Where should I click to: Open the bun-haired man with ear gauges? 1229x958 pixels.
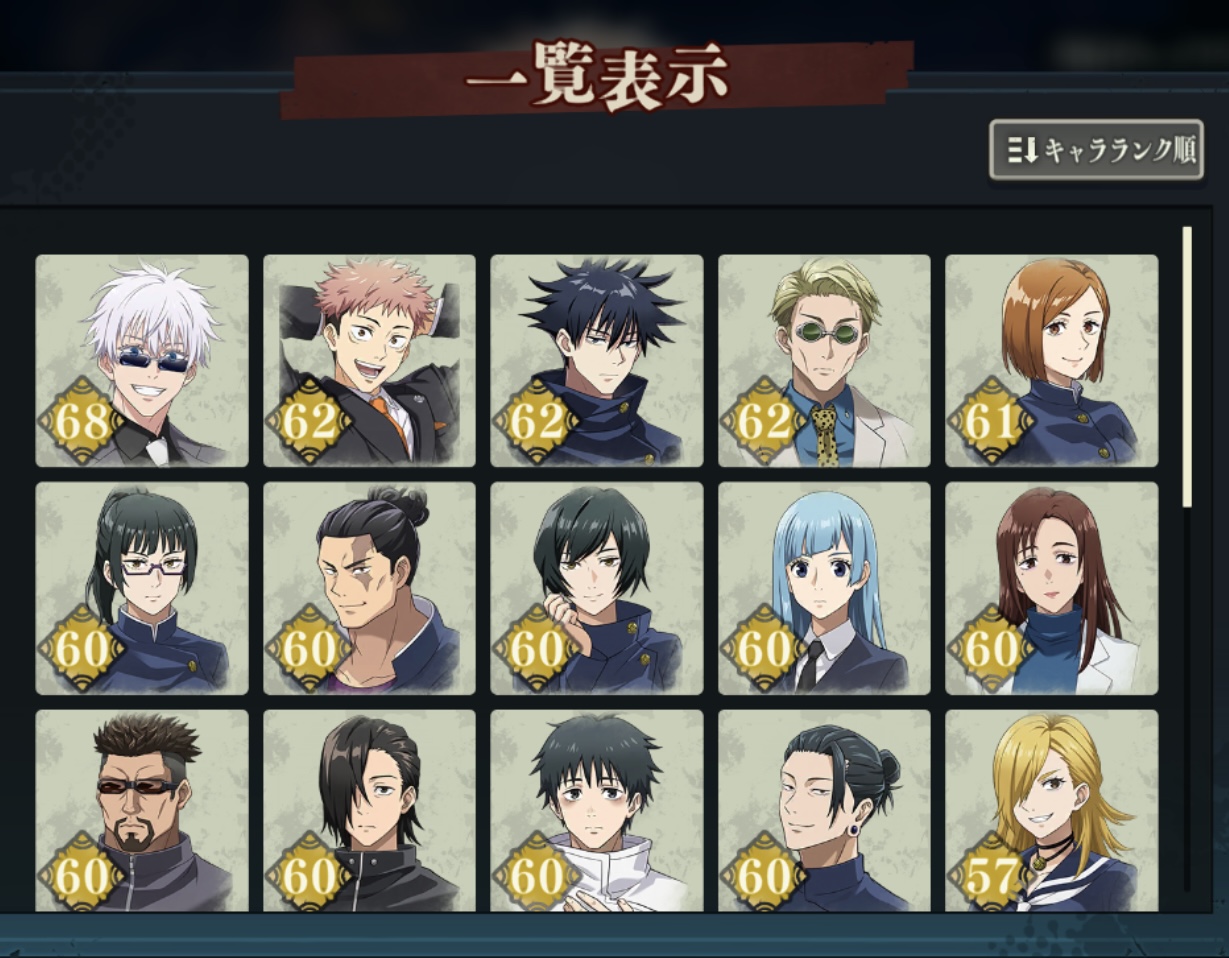pyautogui.click(x=824, y=811)
